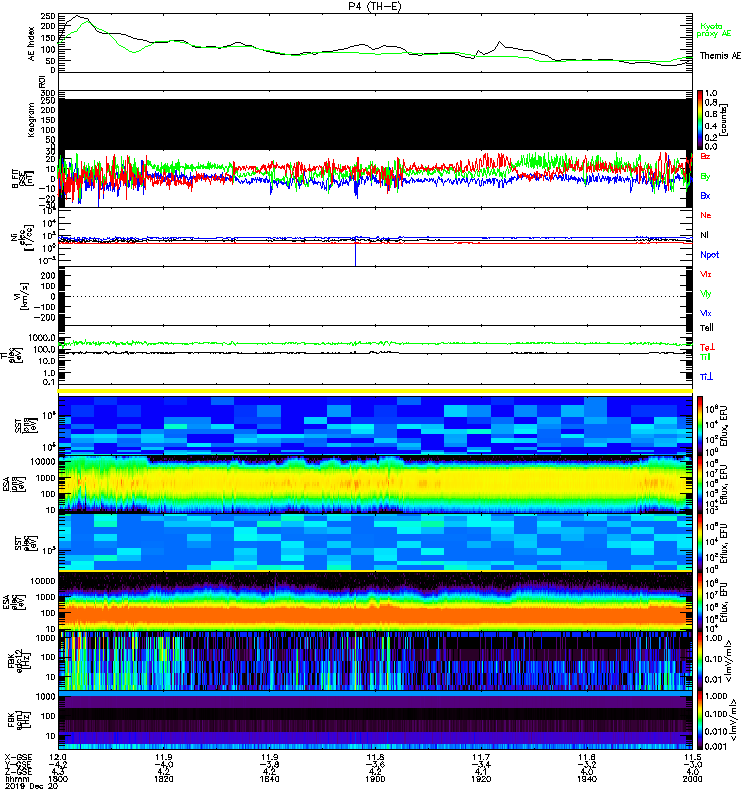
Task: Click the Z-GSE value 4.3
Action: click(x=58, y=772)
